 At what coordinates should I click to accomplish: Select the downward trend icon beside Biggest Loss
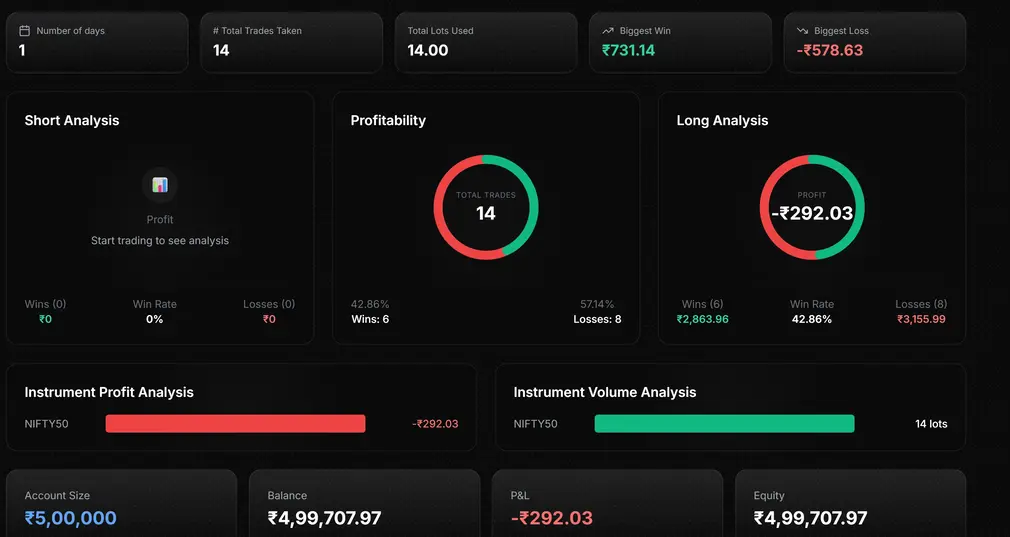[x=802, y=31]
